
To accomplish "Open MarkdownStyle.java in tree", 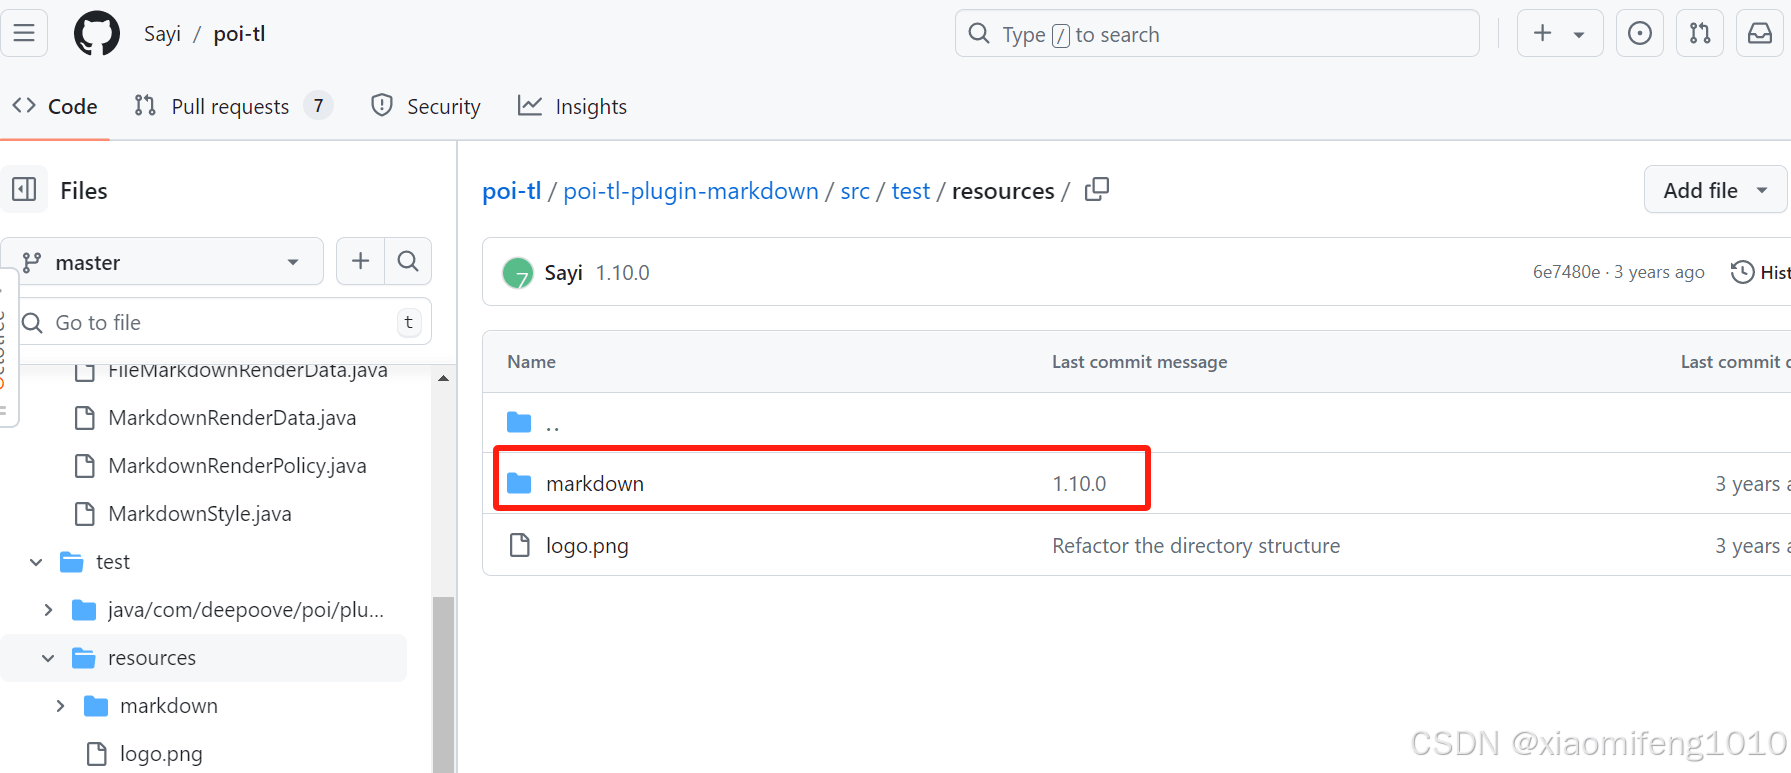I will coord(200,514).
